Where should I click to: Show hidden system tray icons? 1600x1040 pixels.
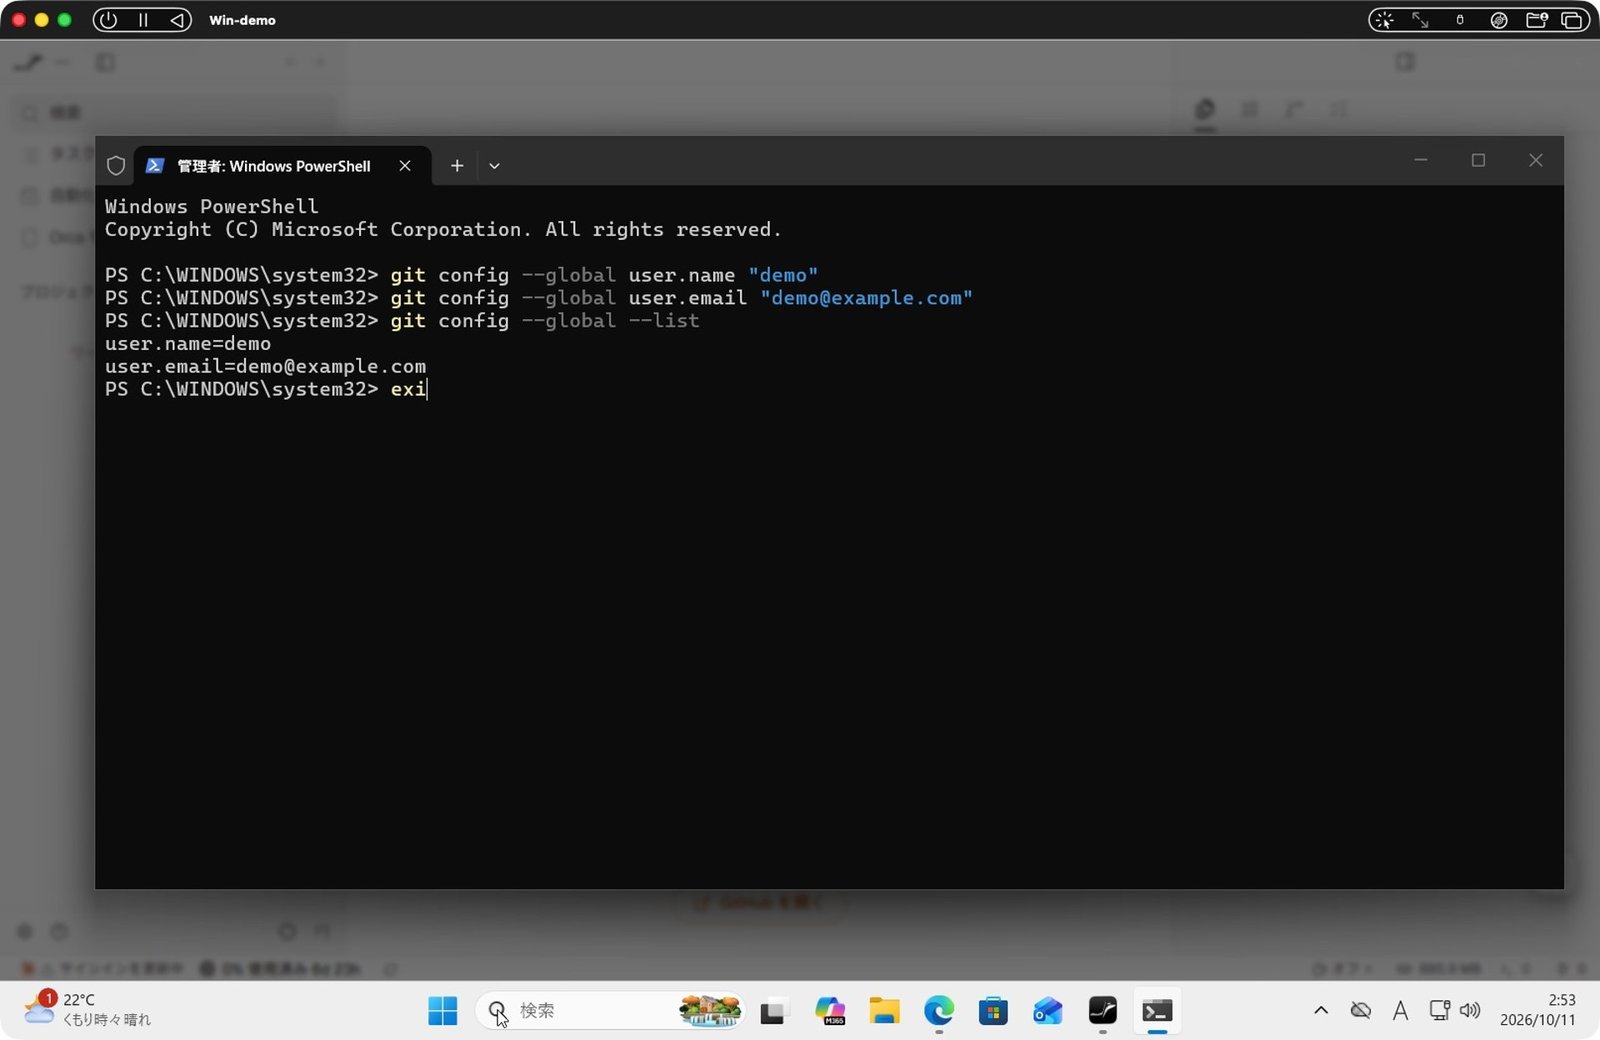[1321, 1010]
